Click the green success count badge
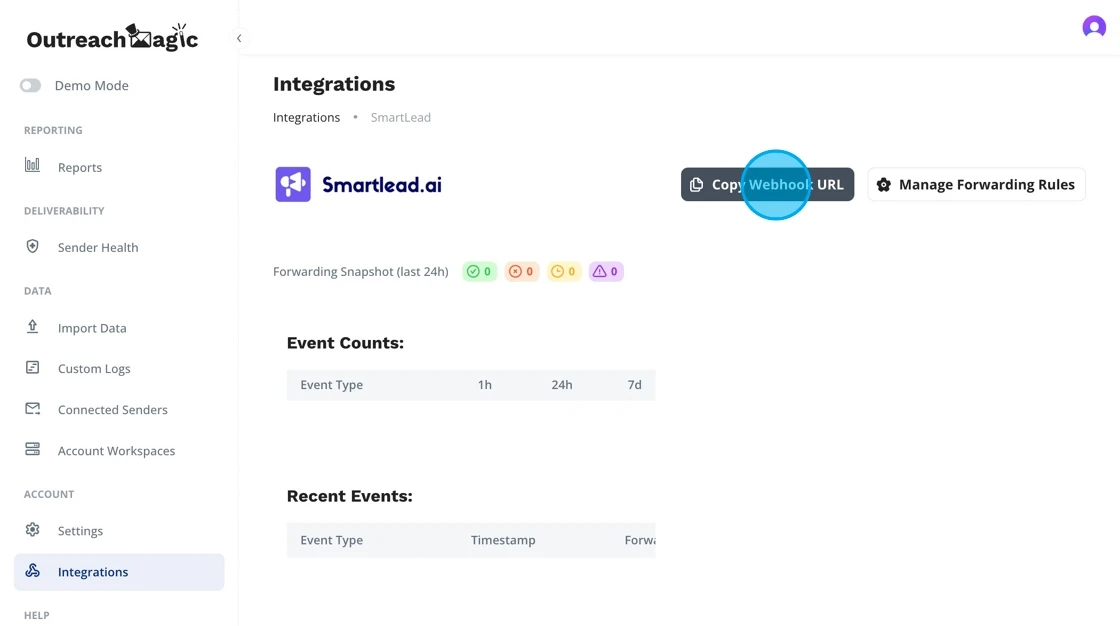This screenshot has width=1120, height=626. tap(479, 272)
